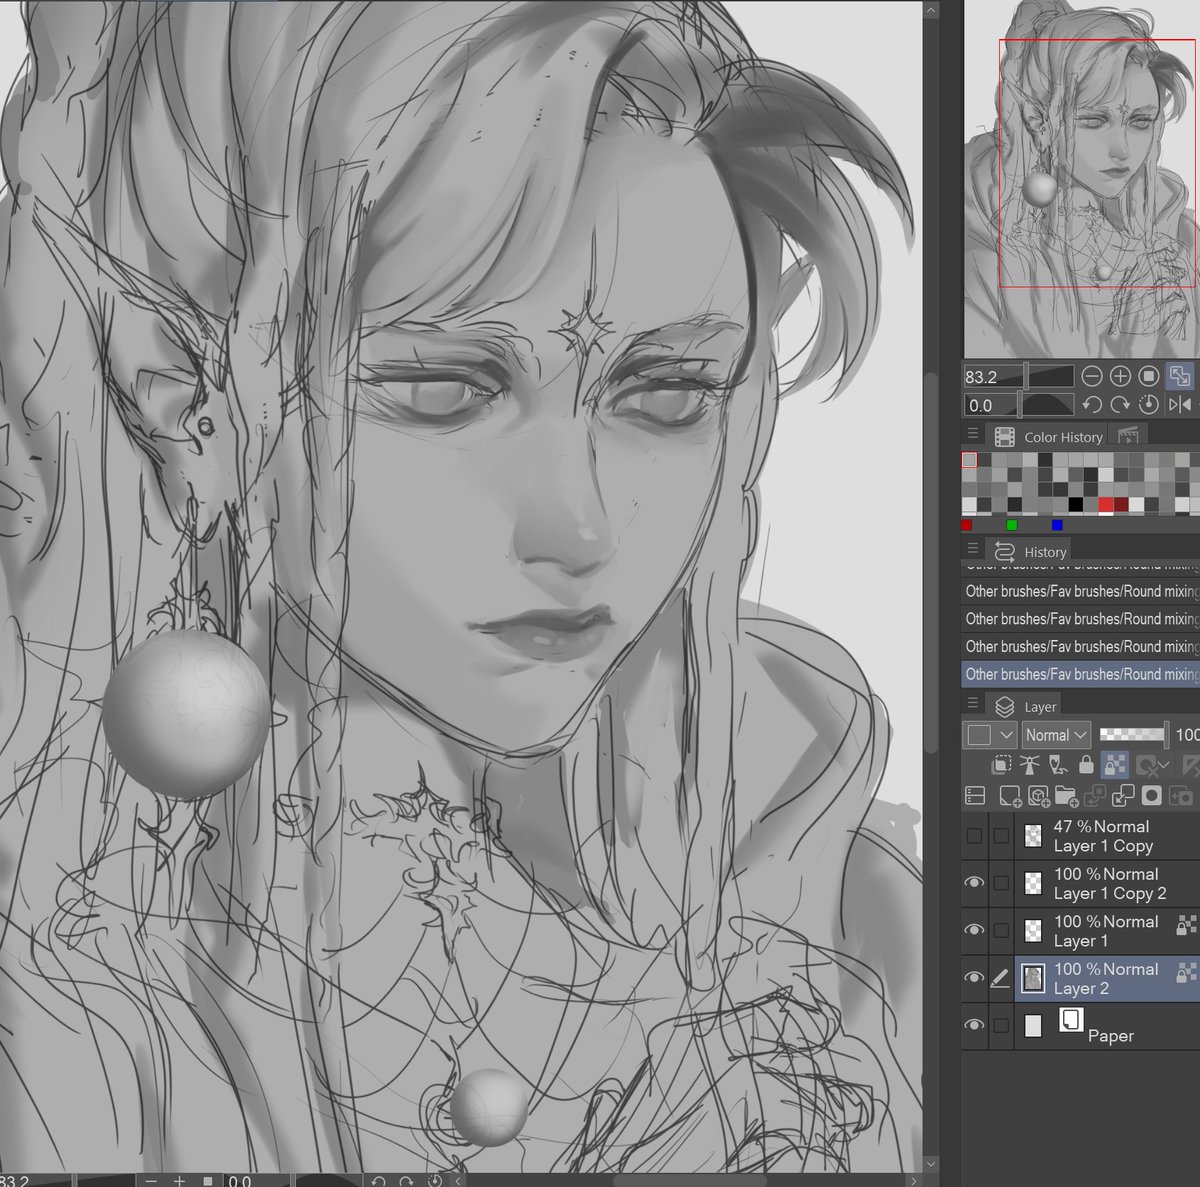Tick checkbox beside Layer 1
Image resolution: width=1200 pixels, height=1187 pixels.
1001,930
